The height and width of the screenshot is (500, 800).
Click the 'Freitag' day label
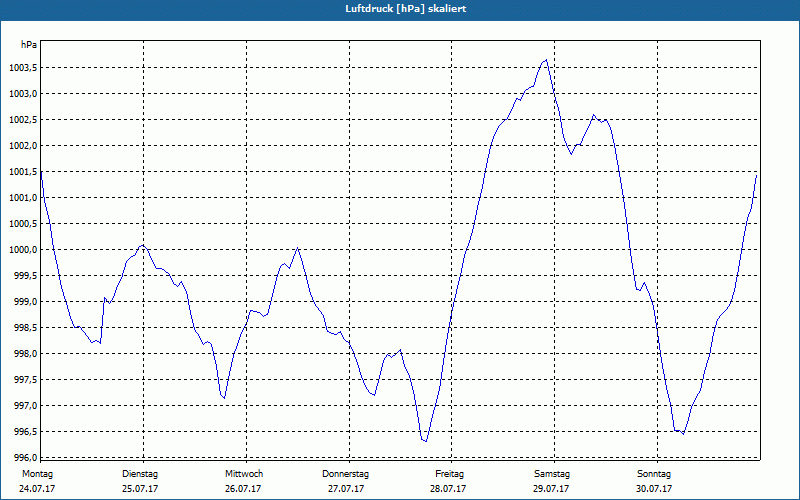tap(449, 474)
